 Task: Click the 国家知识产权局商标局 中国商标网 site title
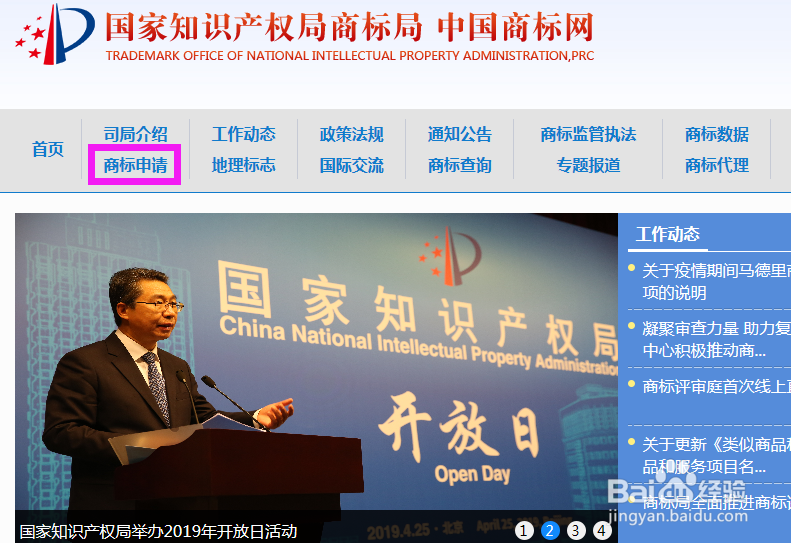pyautogui.click(x=349, y=27)
